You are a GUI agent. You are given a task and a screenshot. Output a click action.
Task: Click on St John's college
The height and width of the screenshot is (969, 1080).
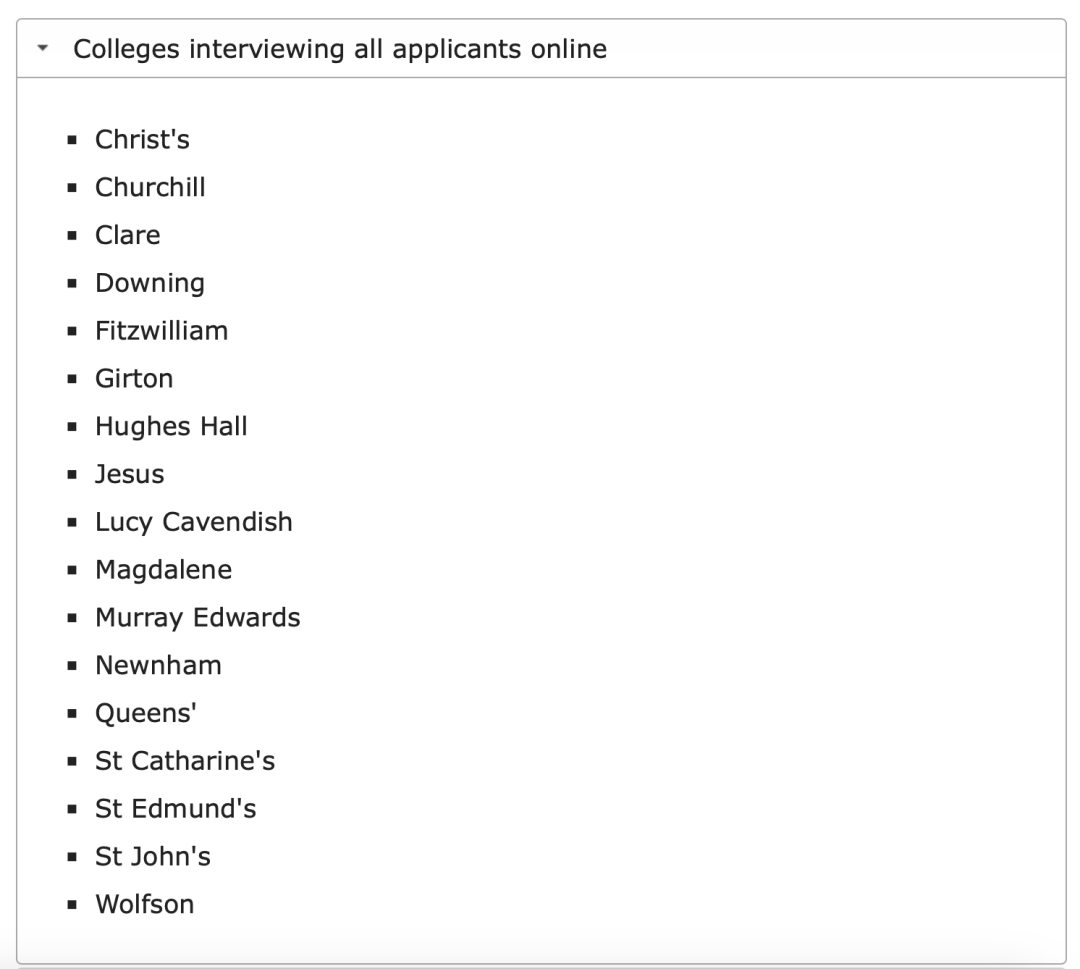pyautogui.click(x=152, y=857)
